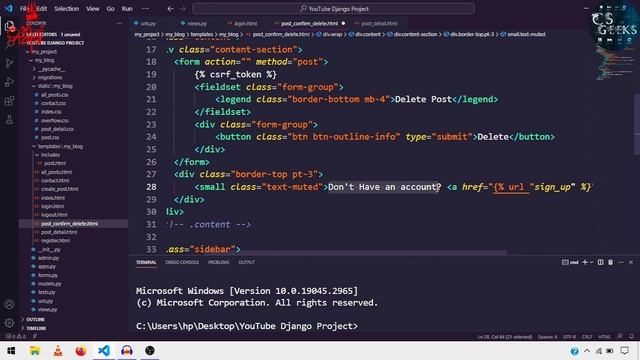The width and height of the screenshot is (640, 360).
Task: Switch to the Debug Console panel tab
Action: coord(182,262)
